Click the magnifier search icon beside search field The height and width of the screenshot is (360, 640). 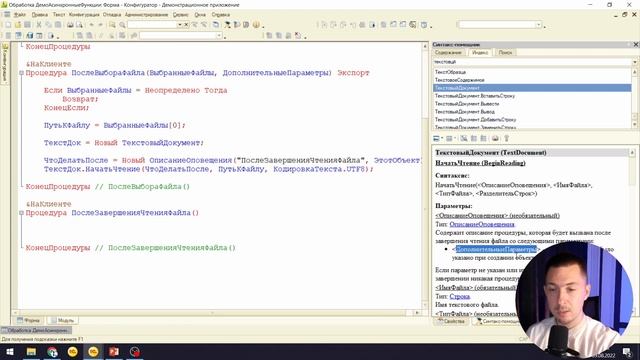122,25
